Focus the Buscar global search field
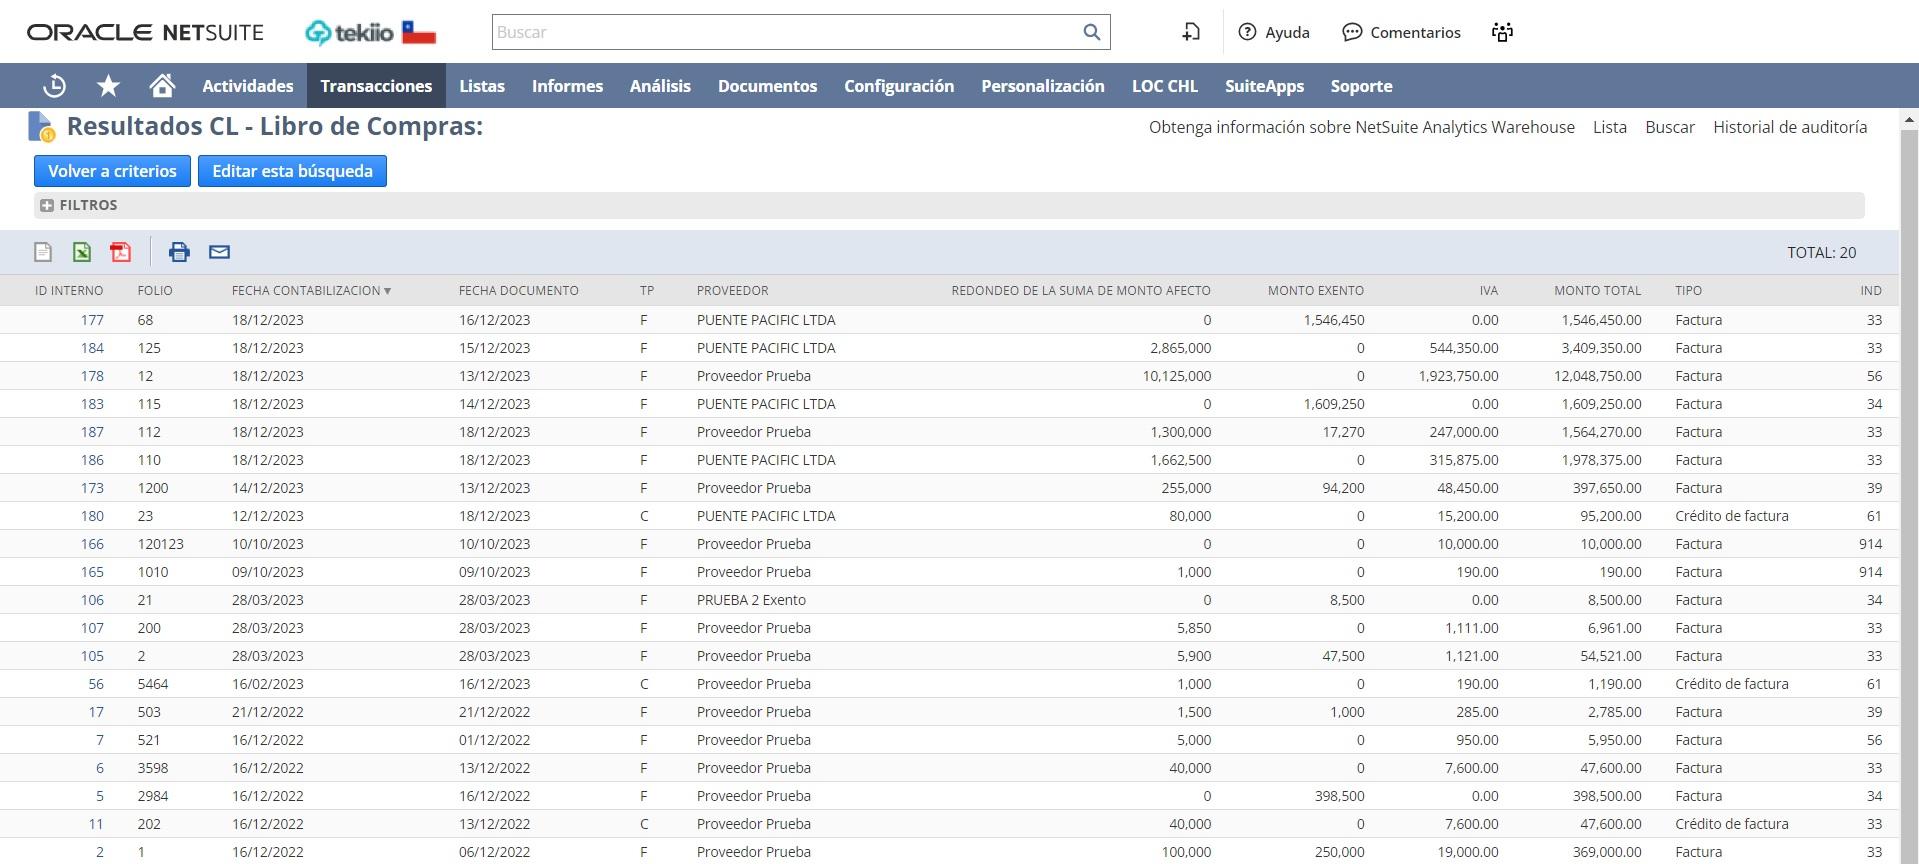Image resolution: width=1919 pixels, height=864 pixels. coord(785,32)
